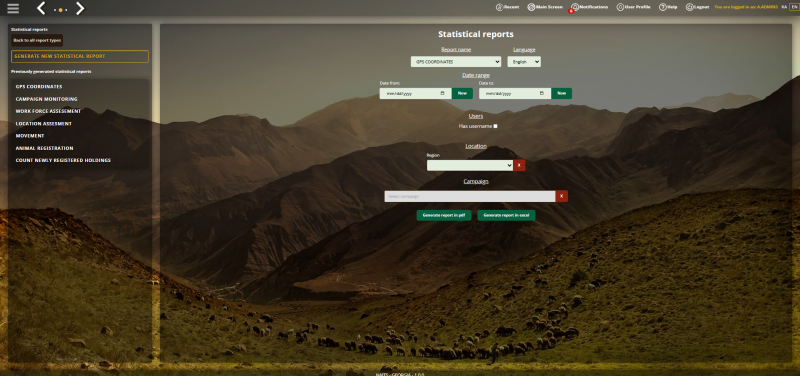Set Date to to Now

point(561,93)
